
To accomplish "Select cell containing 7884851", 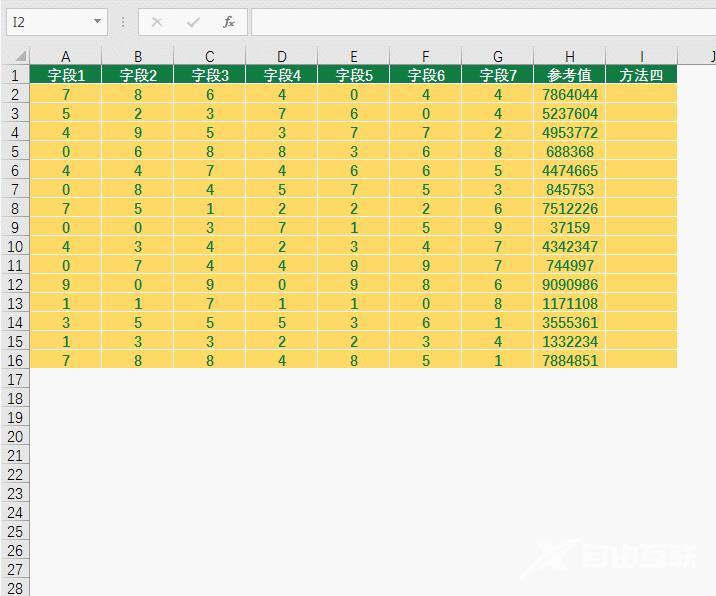I will coord(569,360).
